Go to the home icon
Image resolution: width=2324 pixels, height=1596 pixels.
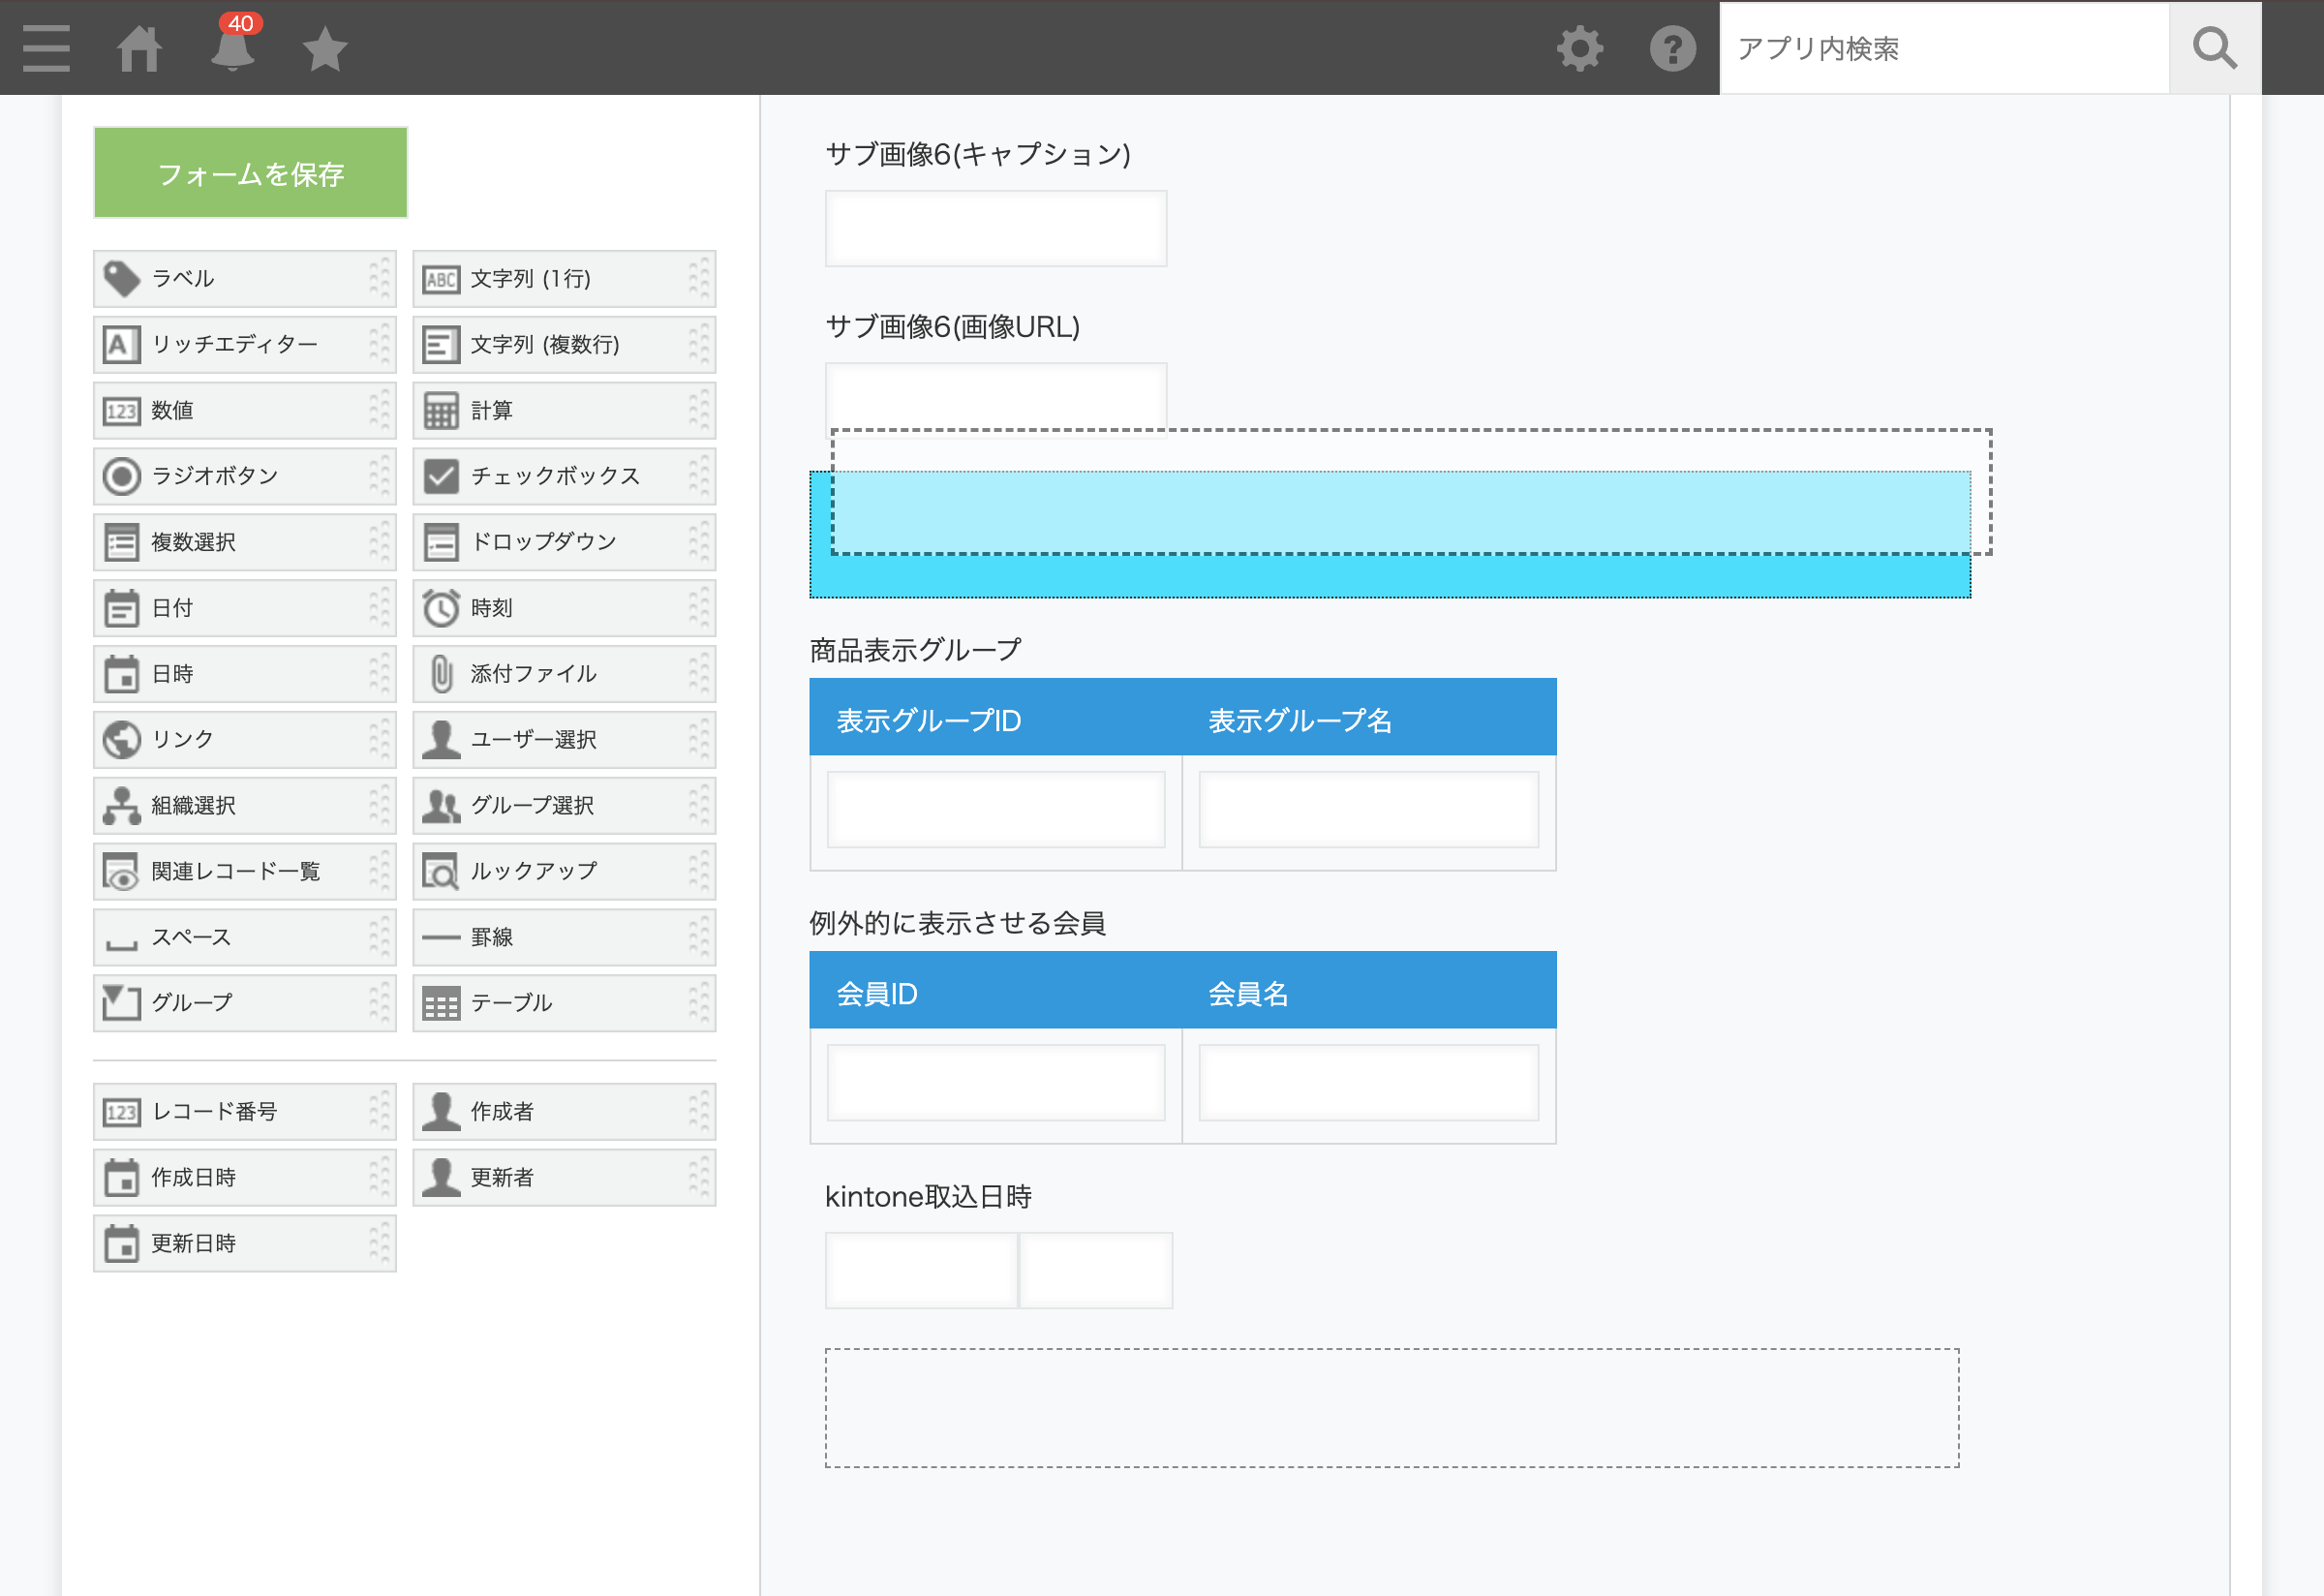[139, 48]
